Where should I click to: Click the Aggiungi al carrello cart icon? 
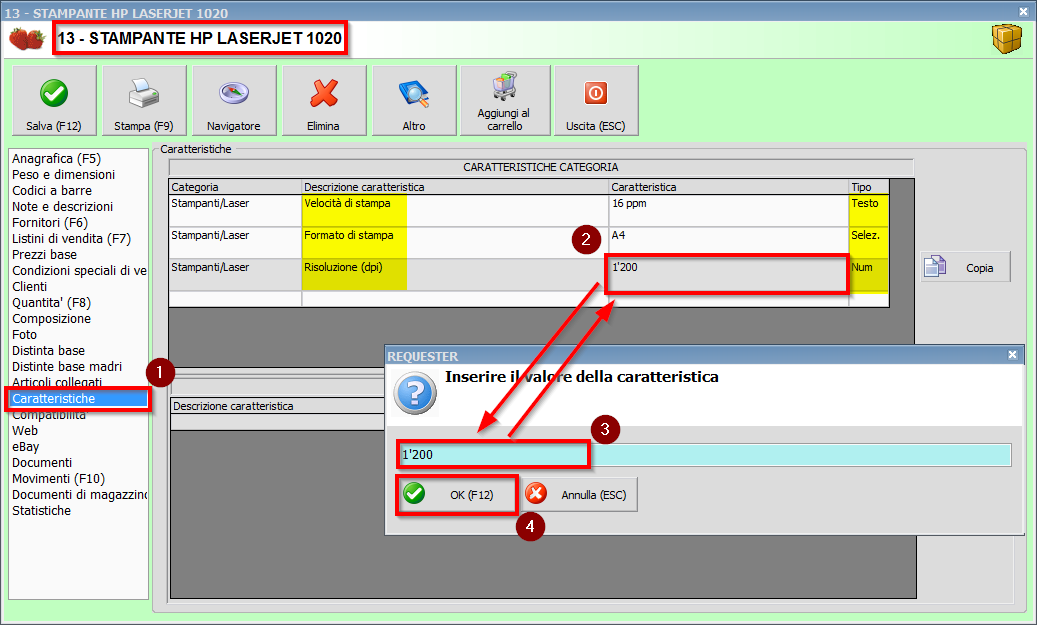pyautogui.click(x=505, y=87)
